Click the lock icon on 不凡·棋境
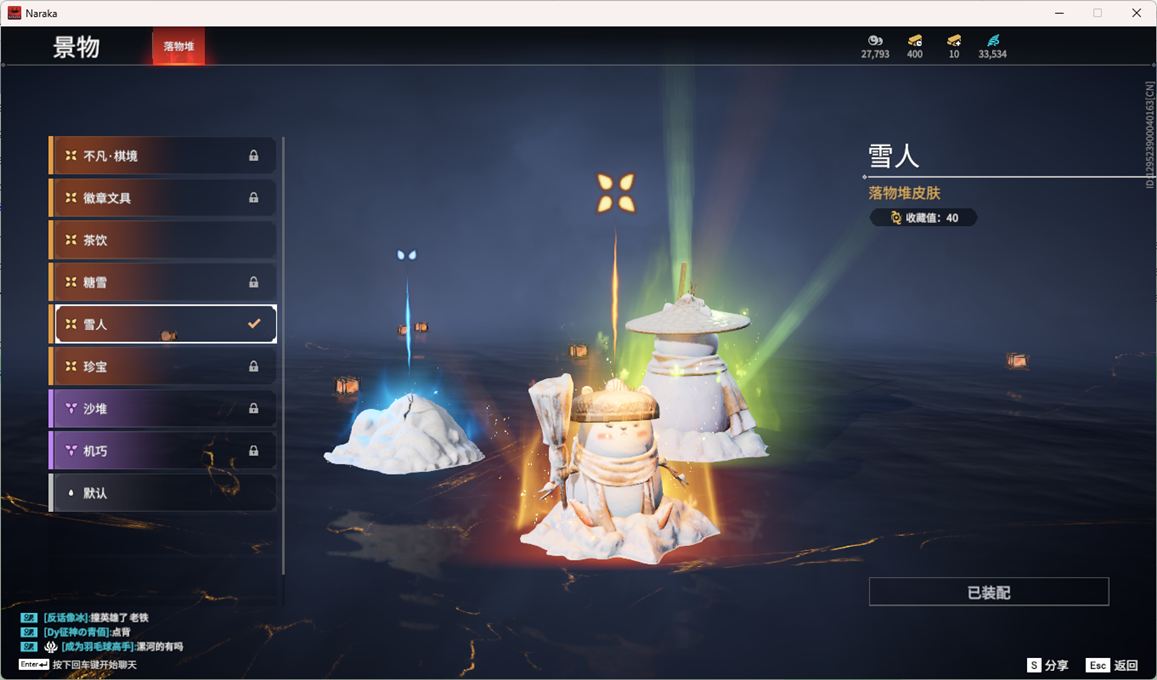1157x680 pixels. [x=254, y=156]
